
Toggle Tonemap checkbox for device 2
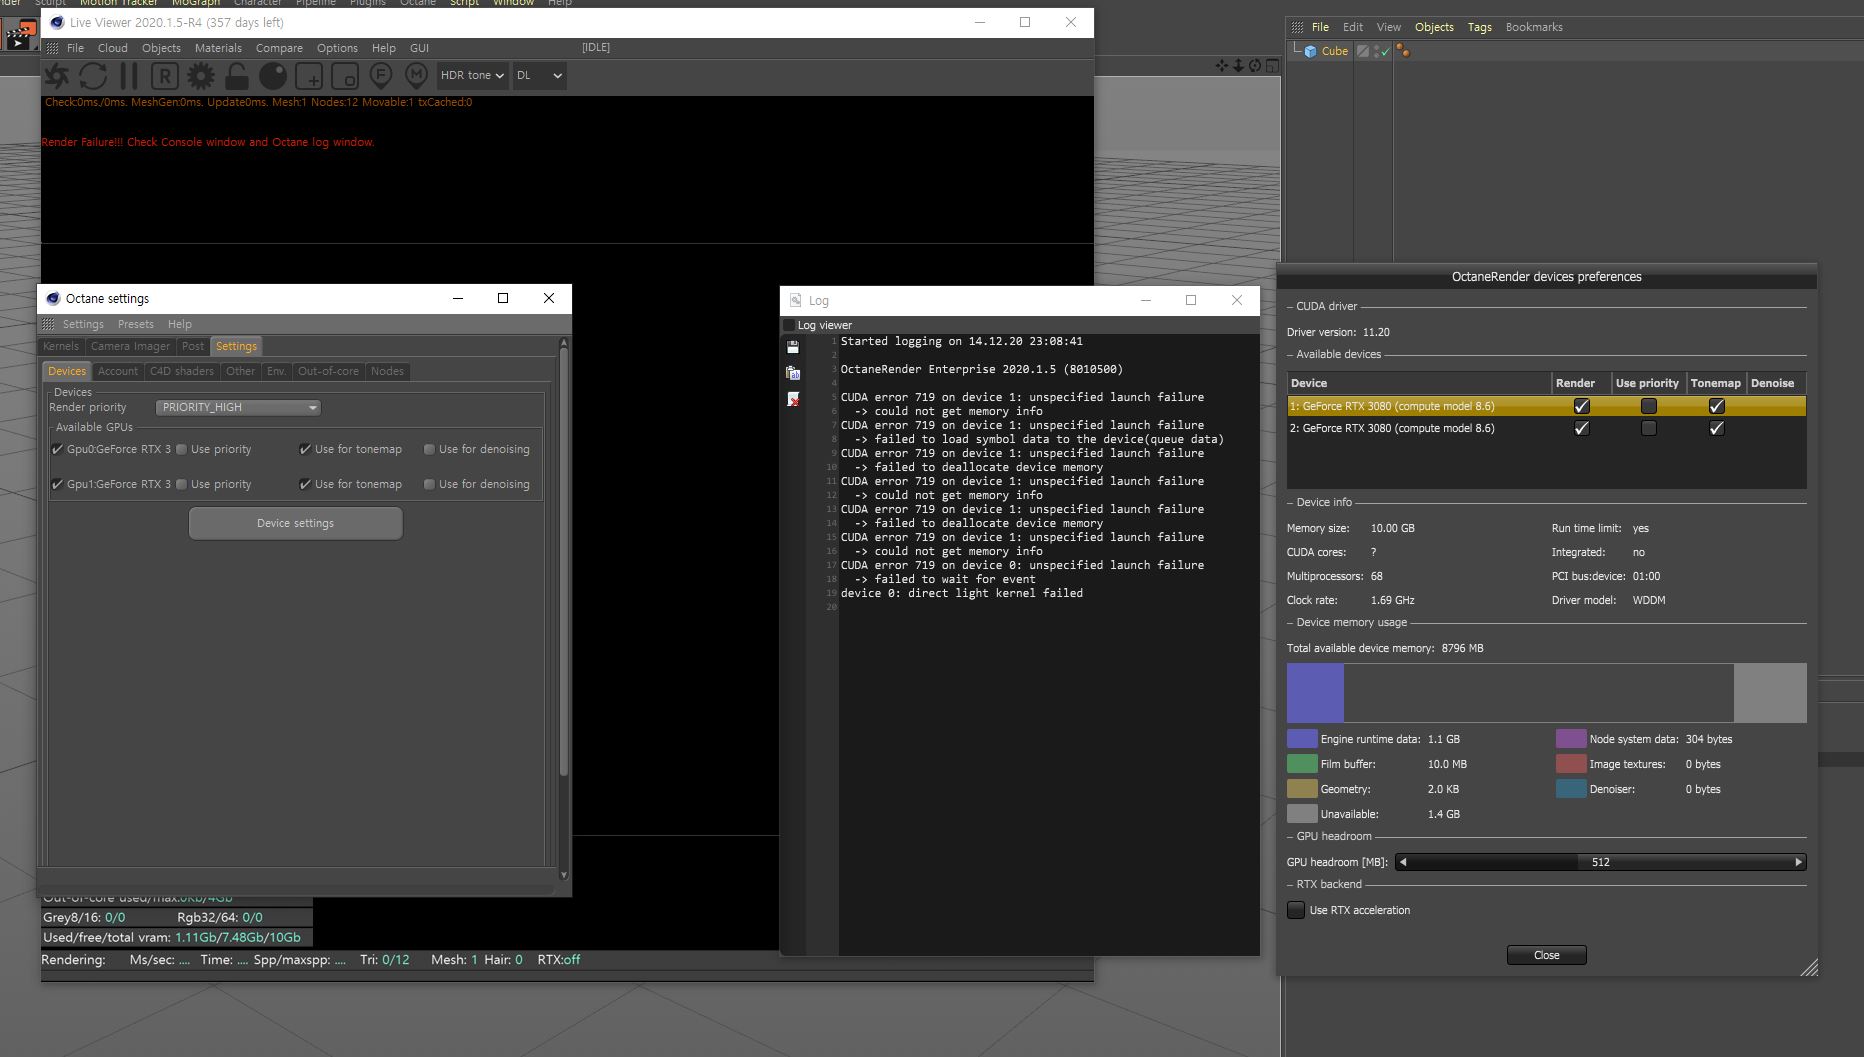[x=1717, y=428]
